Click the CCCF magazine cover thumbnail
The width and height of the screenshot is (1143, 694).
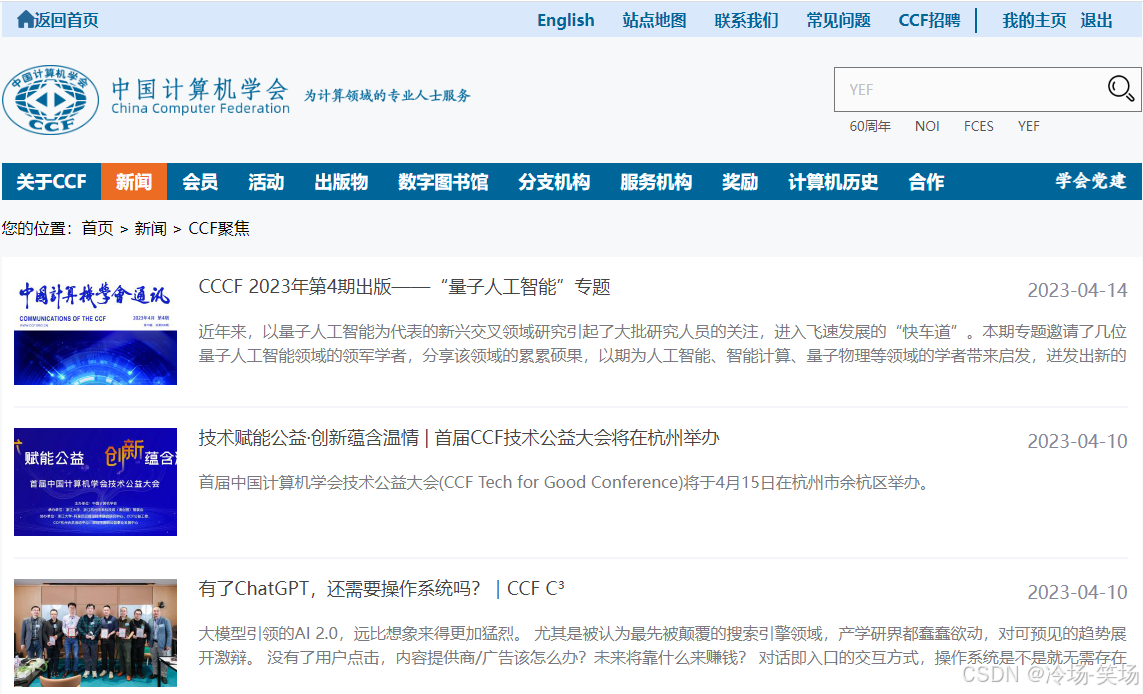95,331
